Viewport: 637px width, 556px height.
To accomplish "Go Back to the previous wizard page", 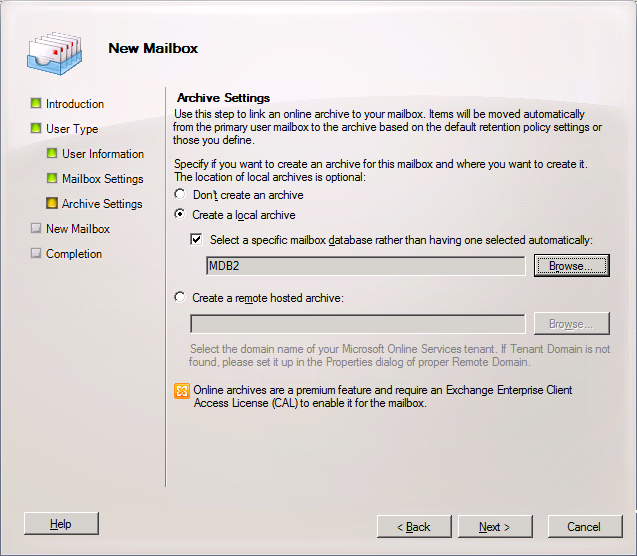I will [414, 527].
